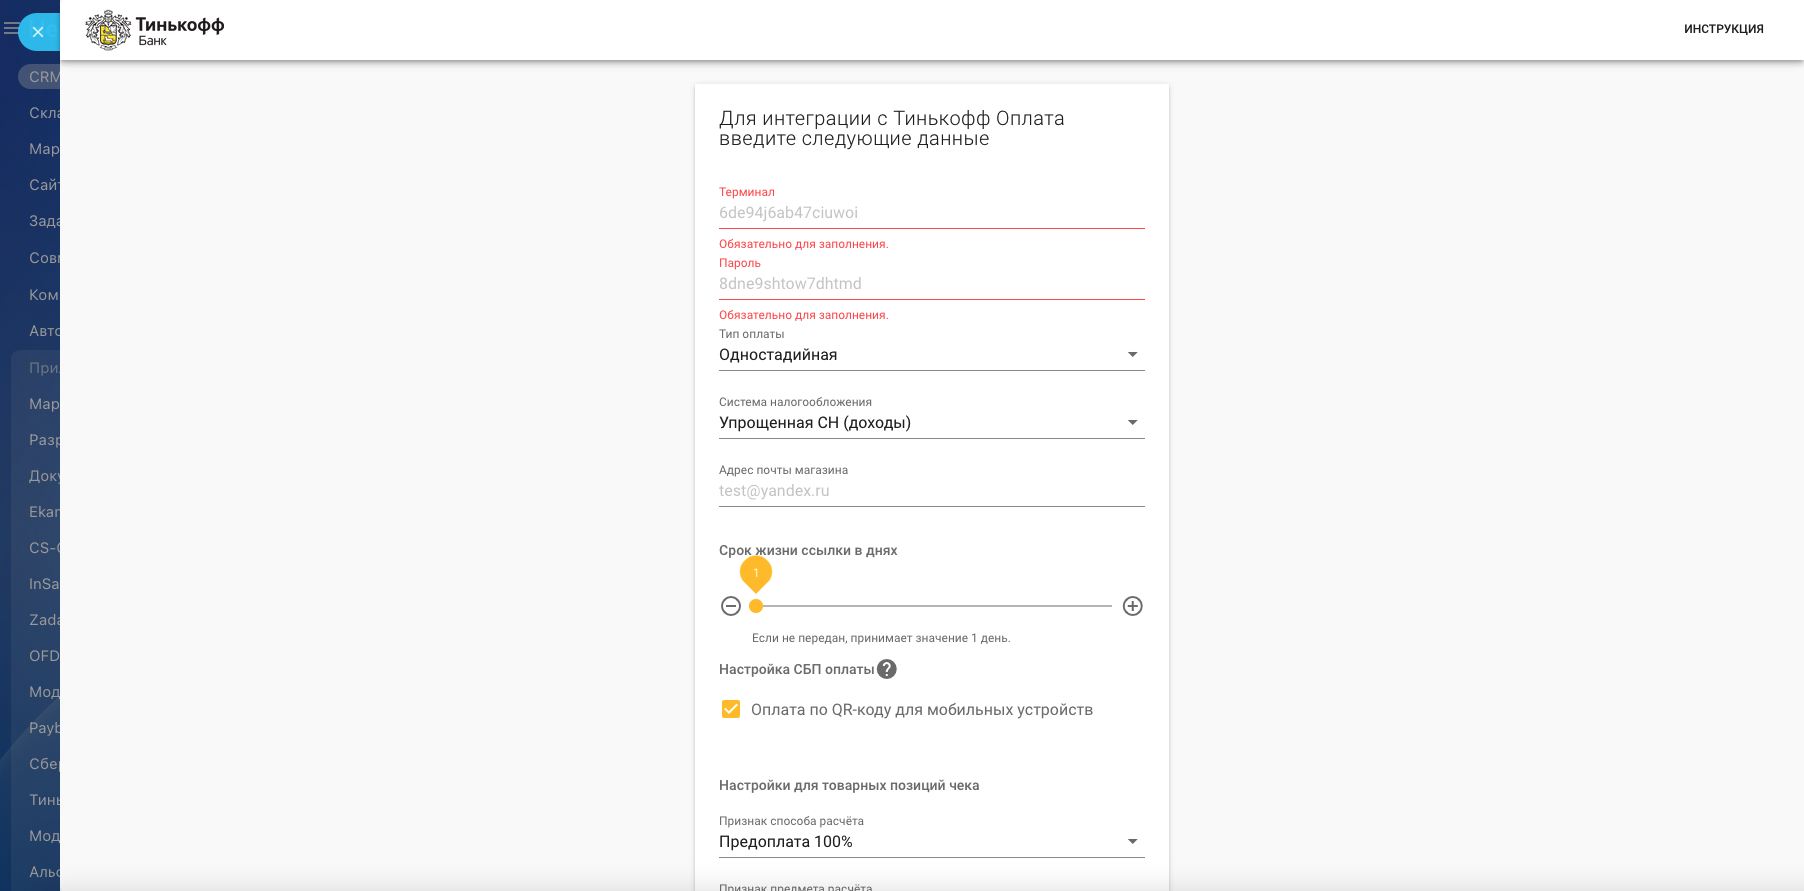The height and width of the screenshot is (891, 1804).
Task: Open the help tooltip beside Настройка СБП оплаты
Action: [x=887, y=669]
